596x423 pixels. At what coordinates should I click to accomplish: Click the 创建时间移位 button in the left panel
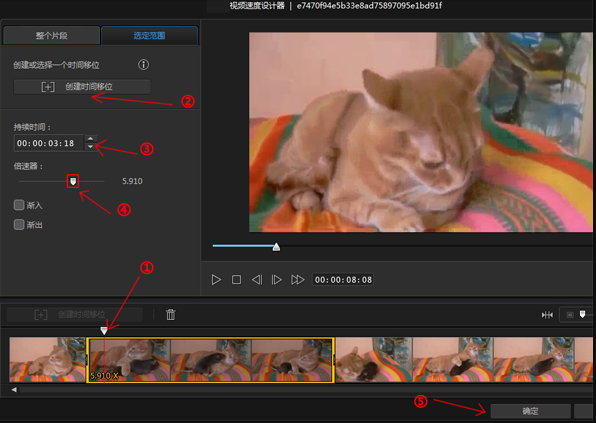coord(82,87)
